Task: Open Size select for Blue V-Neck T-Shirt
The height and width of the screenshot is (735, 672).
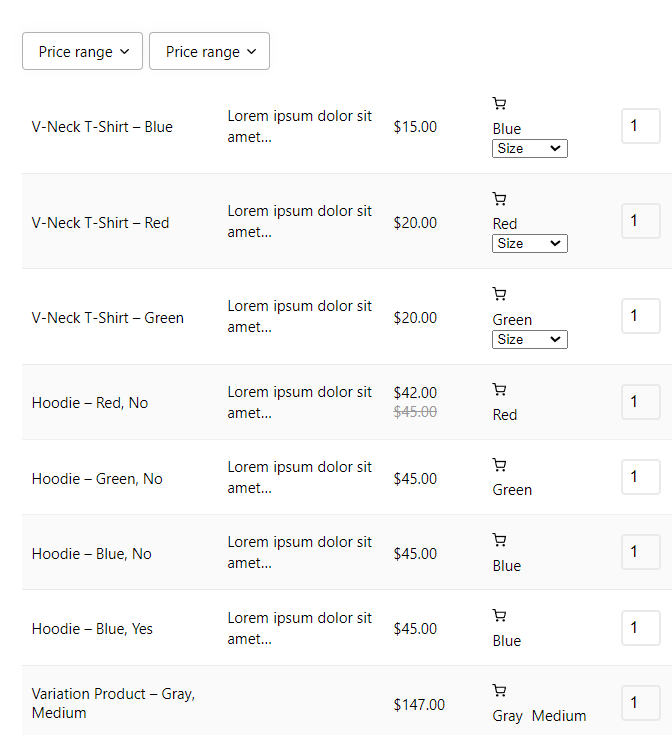Action: [x=530, y=149]
